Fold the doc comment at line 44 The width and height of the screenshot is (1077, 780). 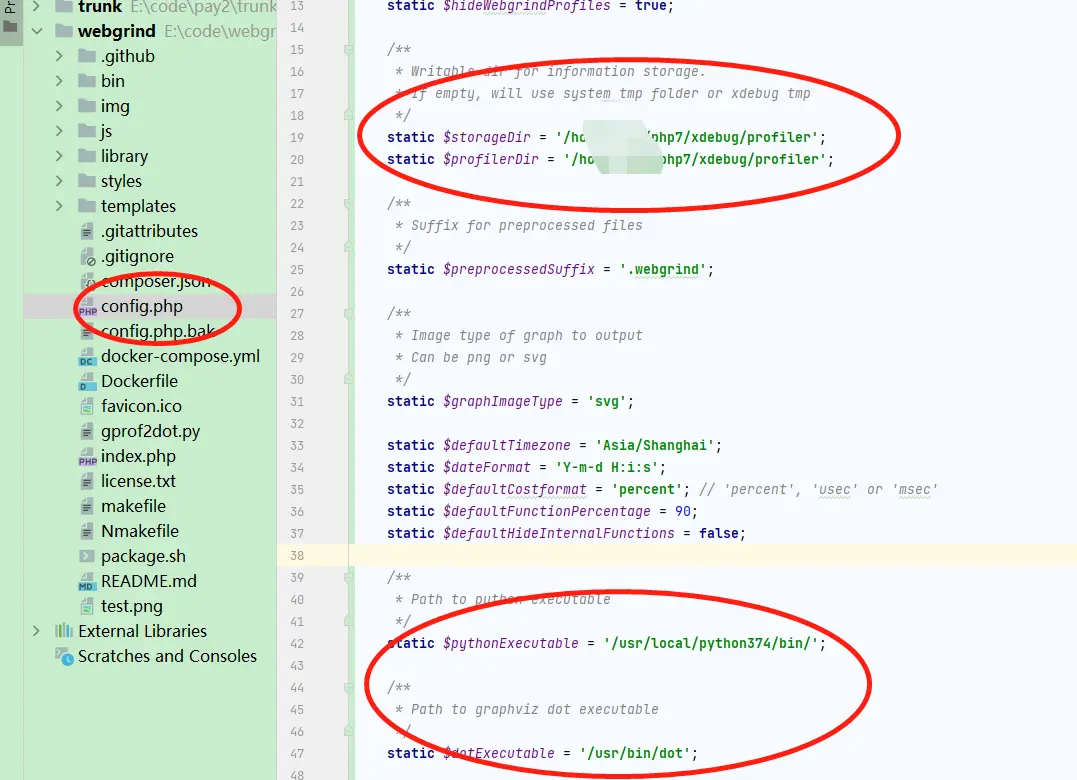pos(348,687)
